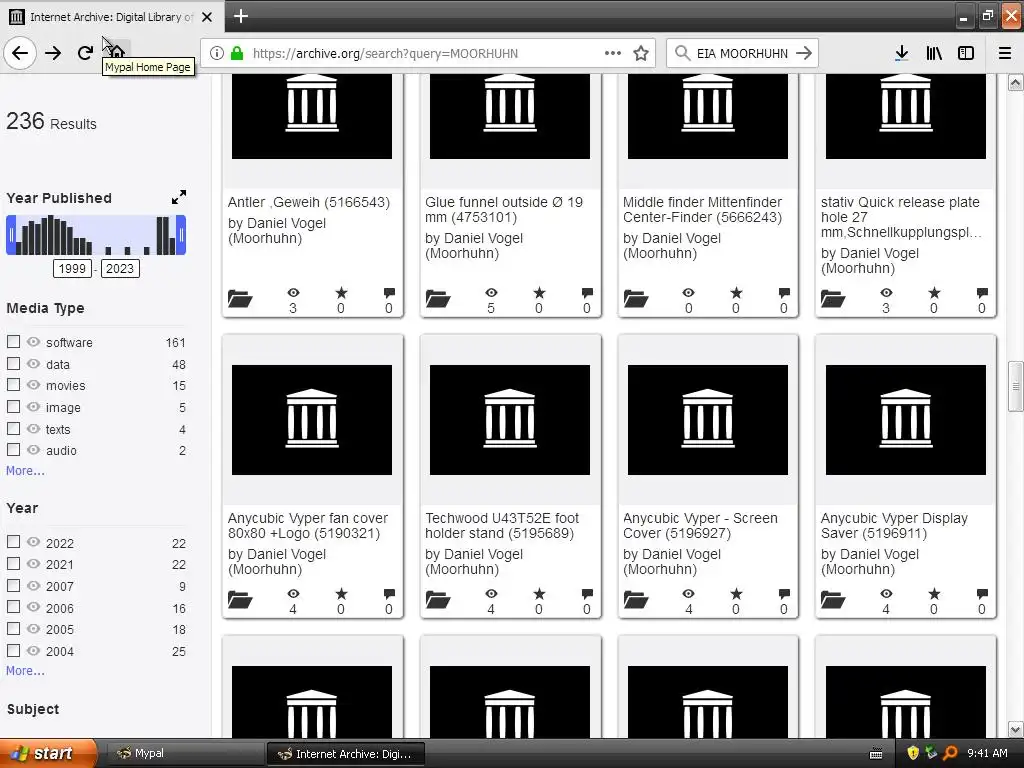Open the Mypal home page icon
This screenshot has height=768, width=1024.
[116, 51]
